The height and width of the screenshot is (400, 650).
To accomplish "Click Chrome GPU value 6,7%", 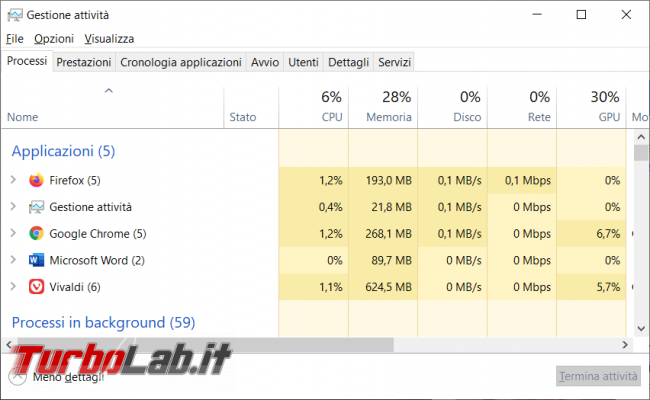I will [x=608, y=234].
